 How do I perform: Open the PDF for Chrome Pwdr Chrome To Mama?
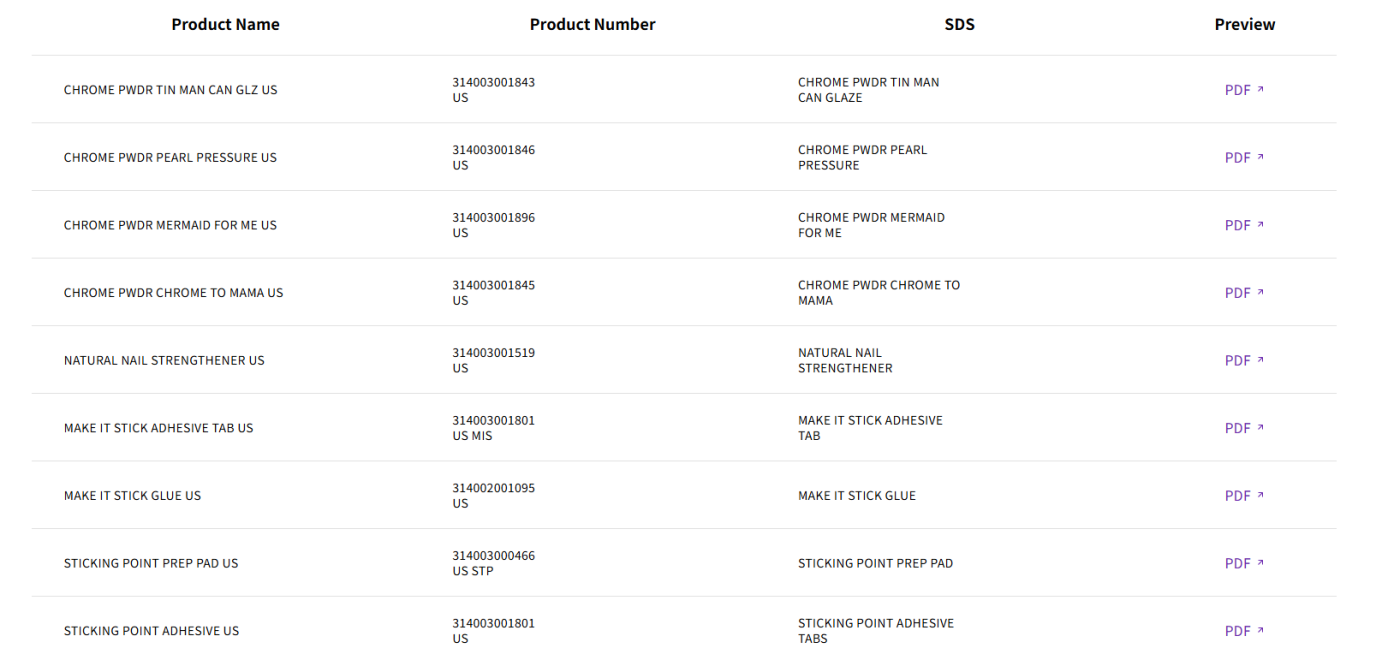coord(1243,293)
